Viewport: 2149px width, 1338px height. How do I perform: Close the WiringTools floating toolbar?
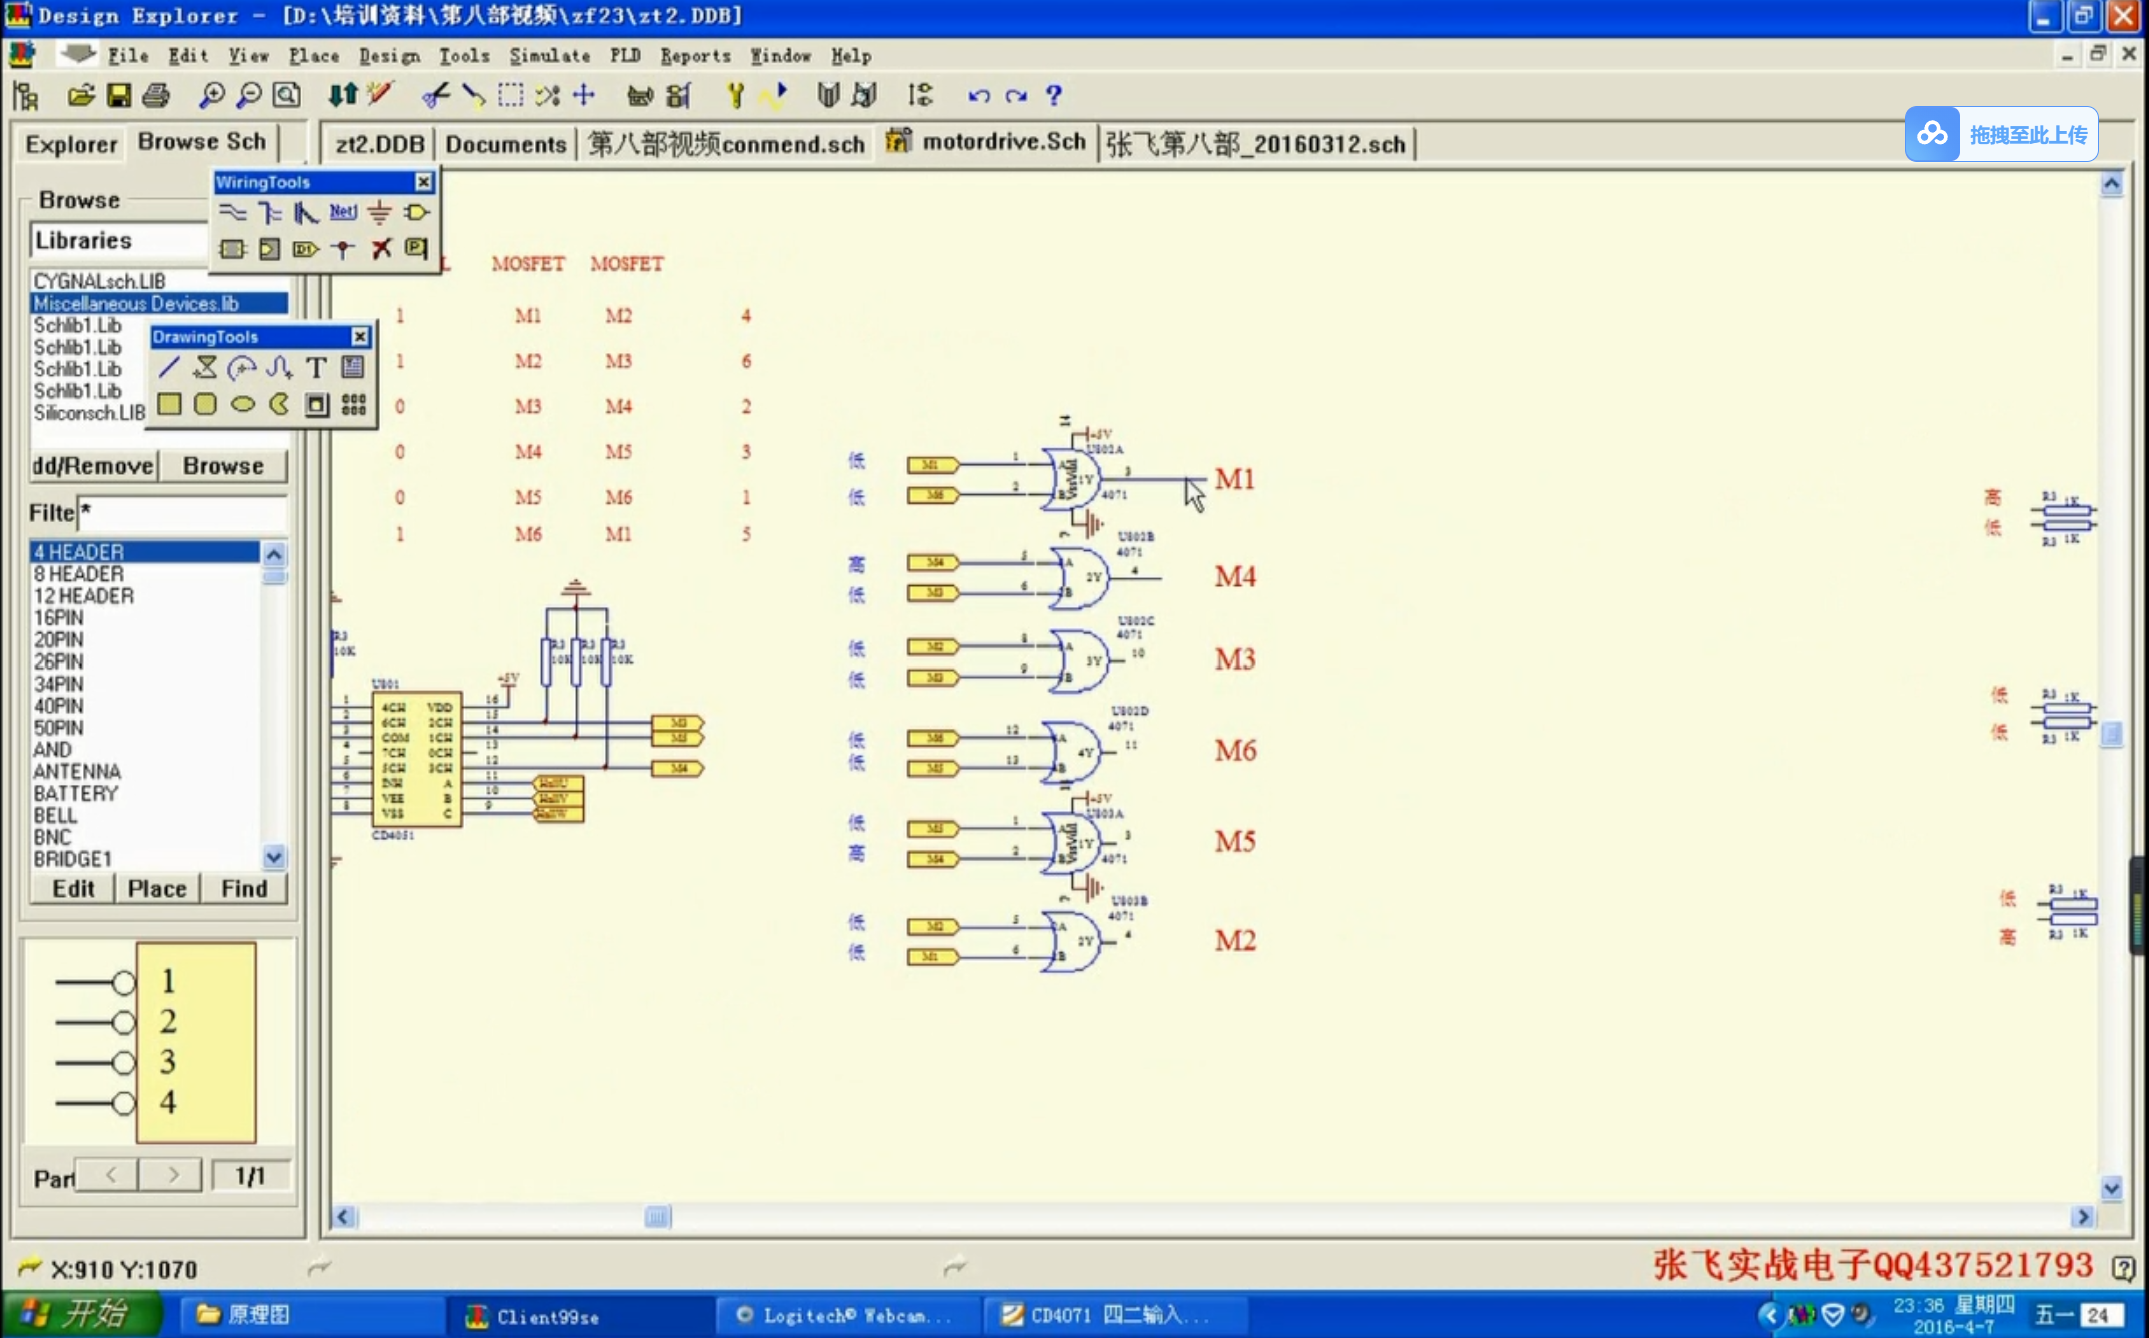(x=424, y=182)
